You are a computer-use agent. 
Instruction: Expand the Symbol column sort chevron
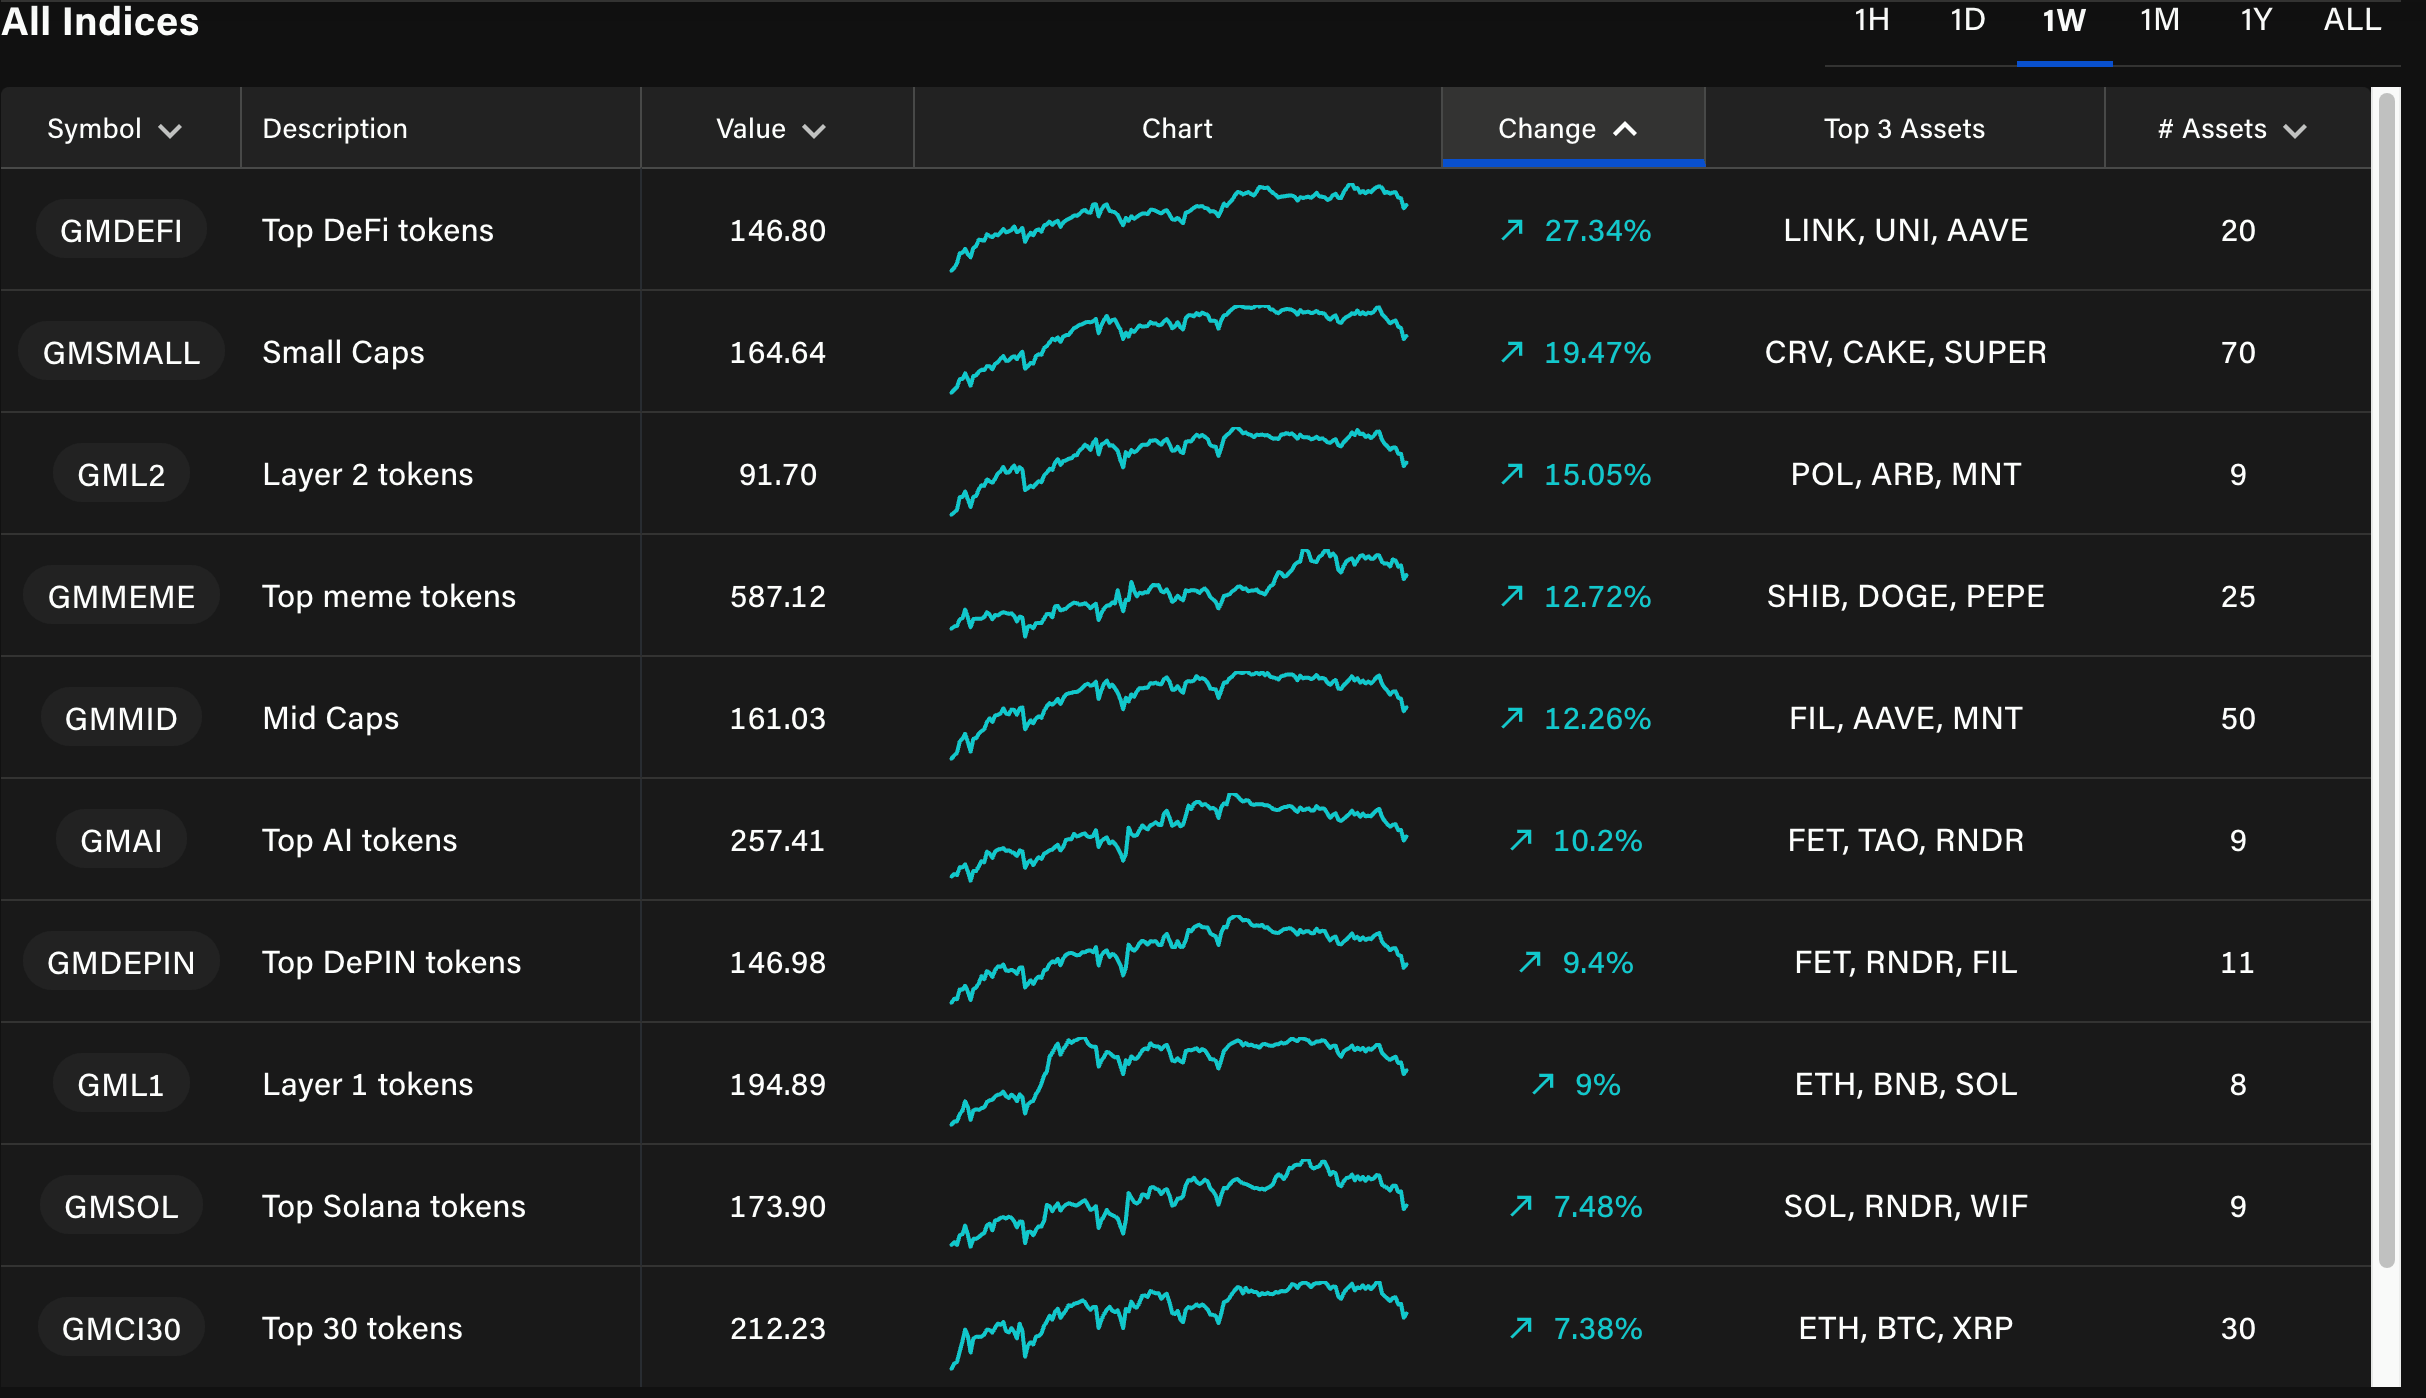(x=170, y=131)
